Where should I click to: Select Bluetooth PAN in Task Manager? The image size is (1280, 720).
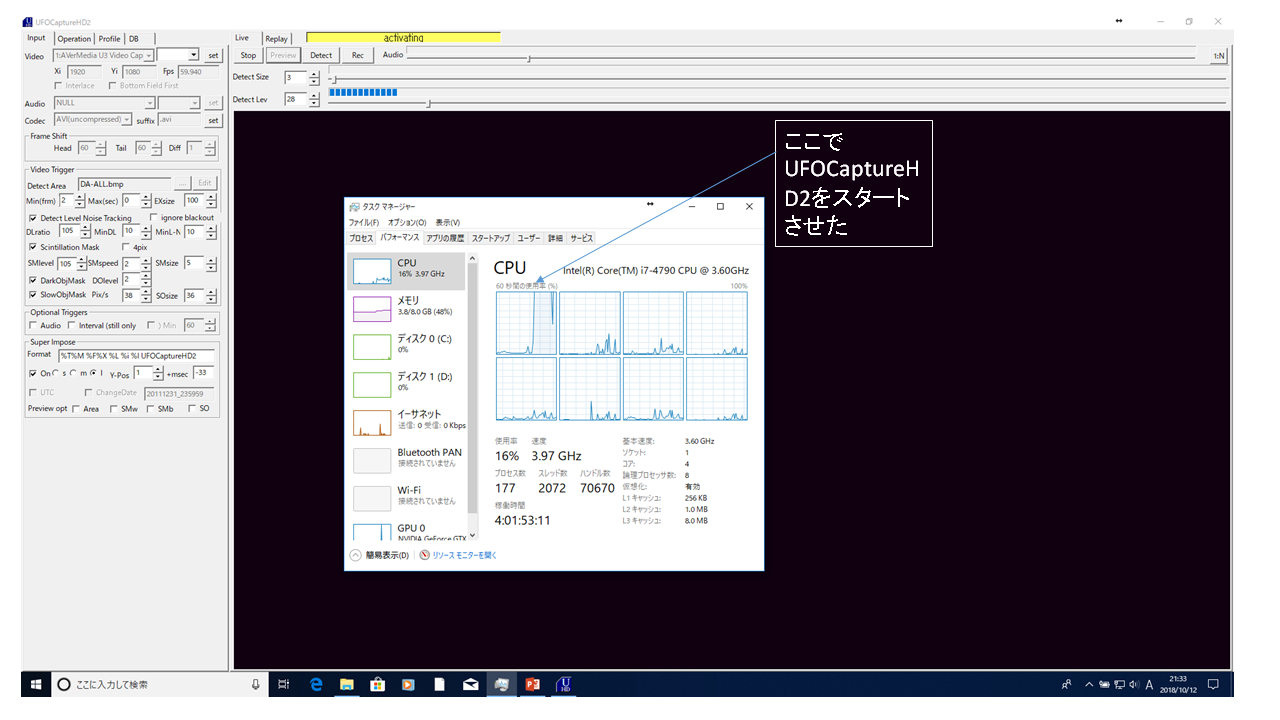[406, 460]
